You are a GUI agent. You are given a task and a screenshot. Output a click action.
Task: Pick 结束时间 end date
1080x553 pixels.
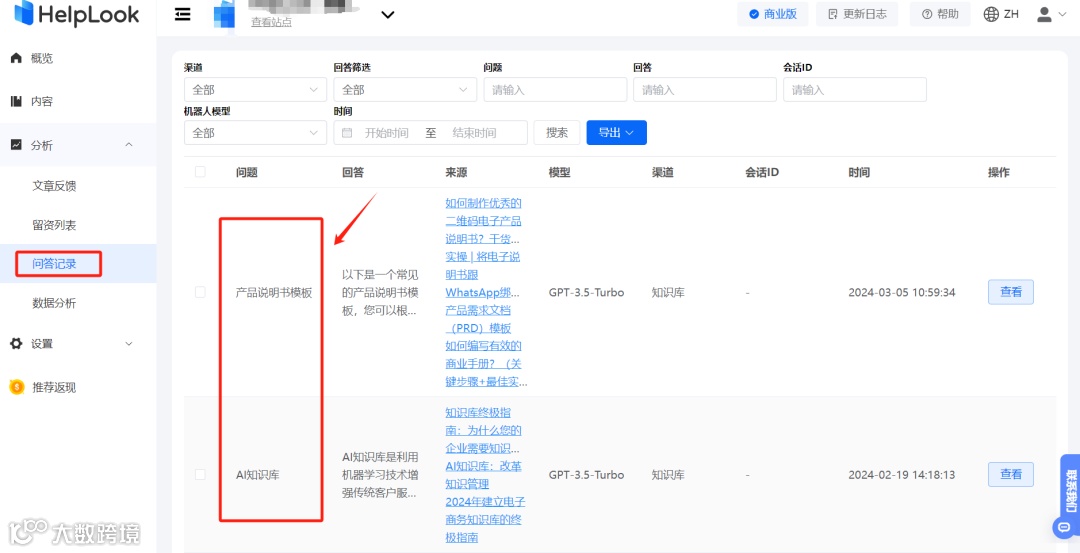click(474, 133)
